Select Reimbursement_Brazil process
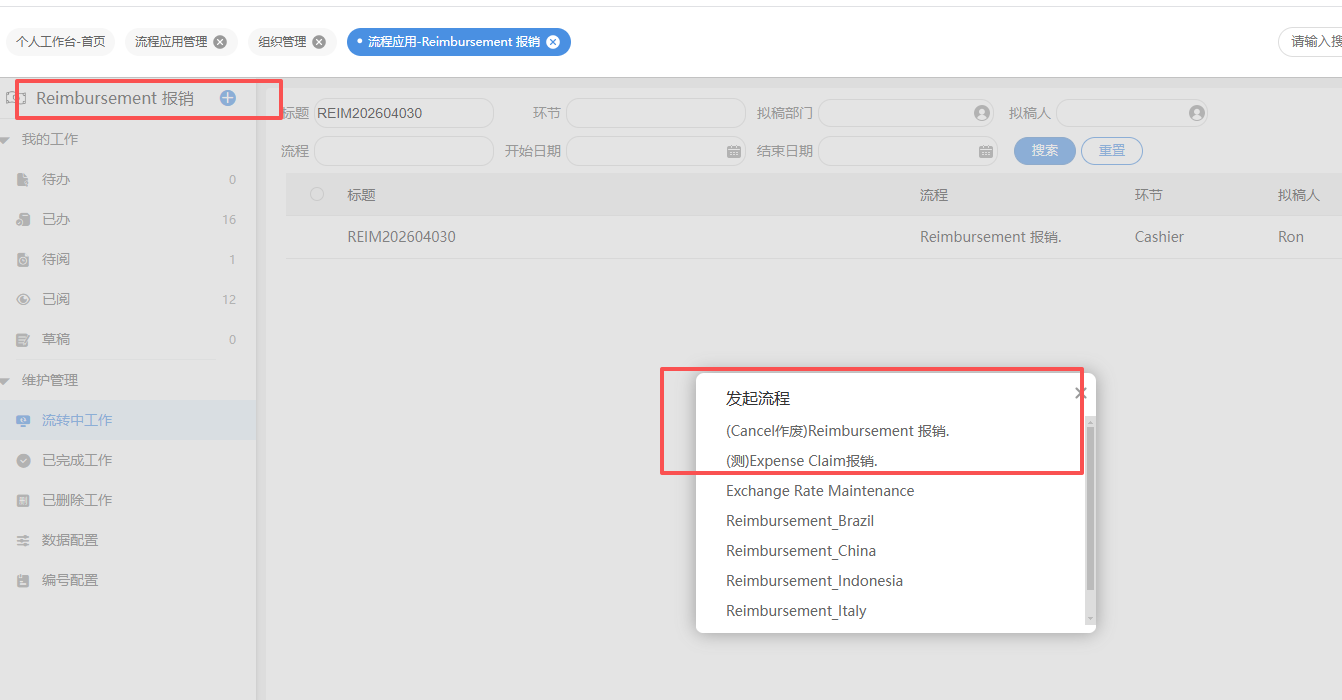 [x=800, y=521]
